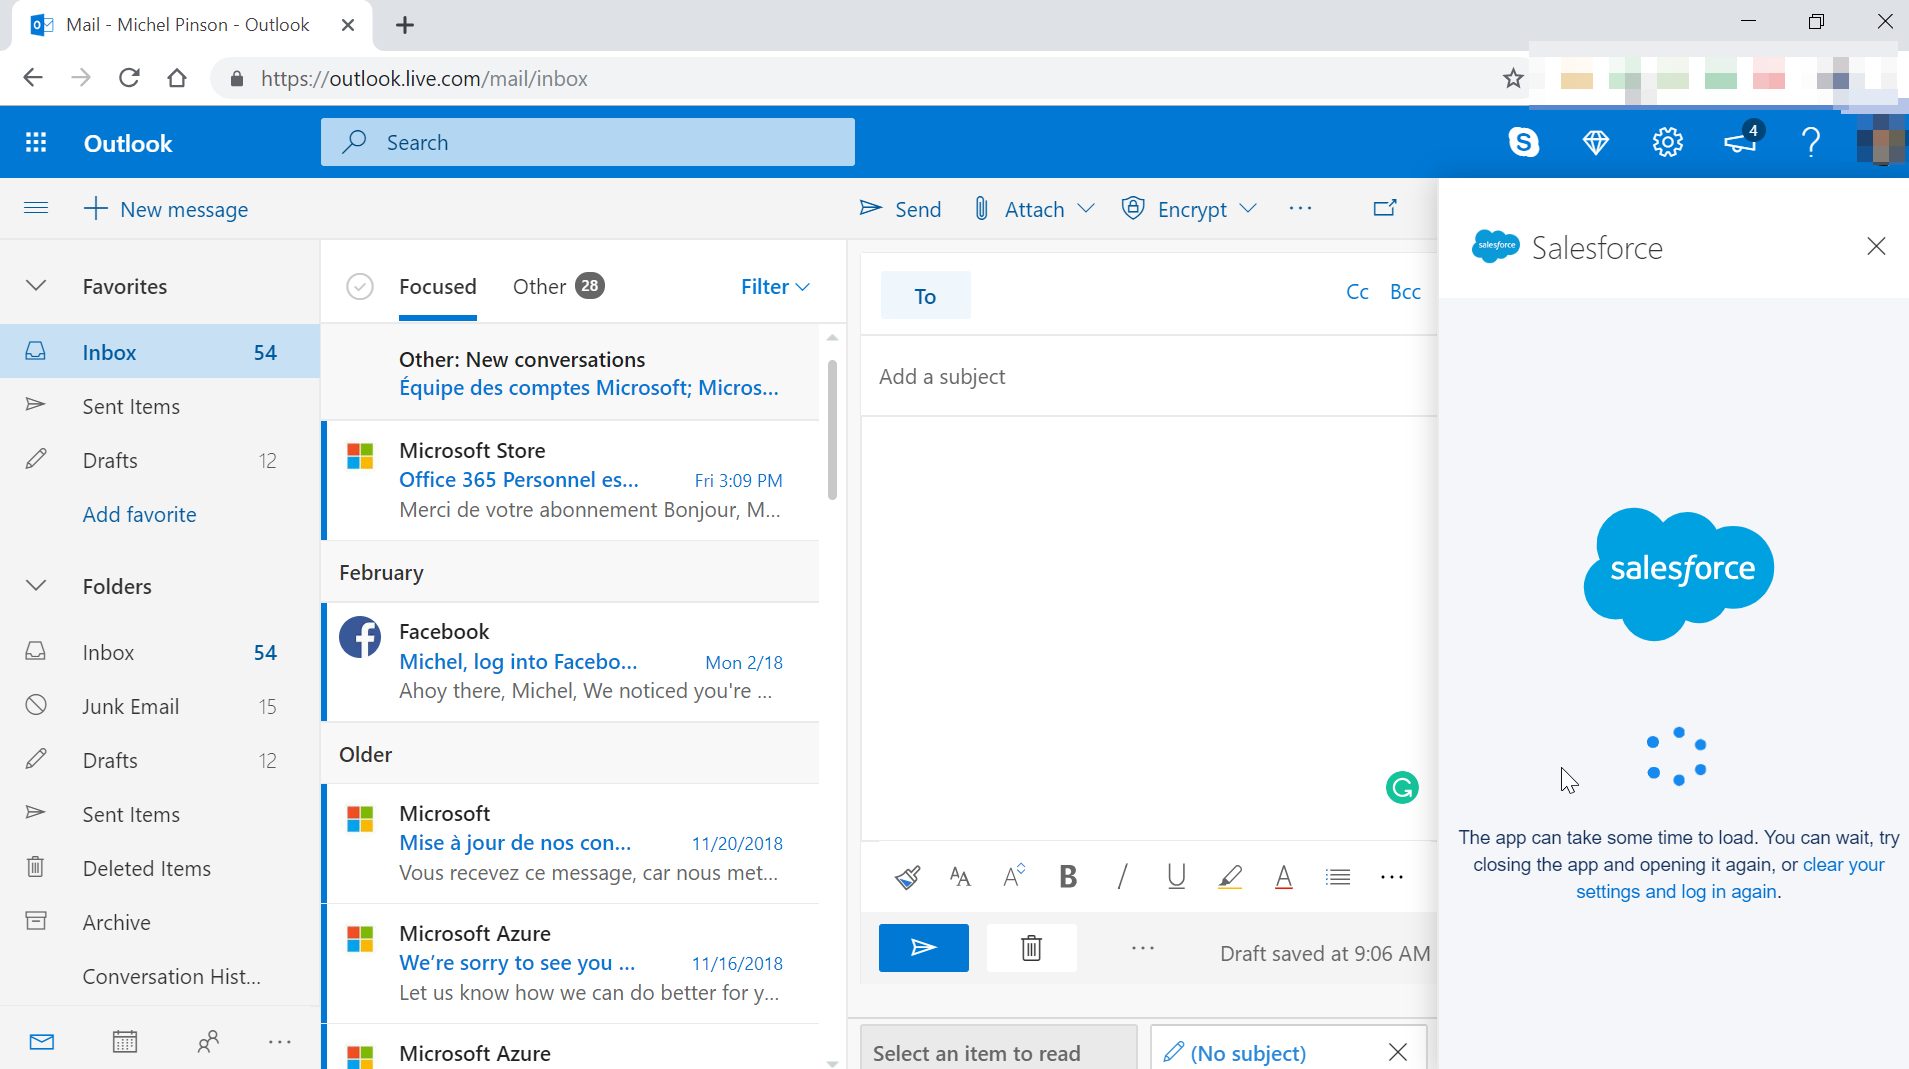Discard the draft with trash icon
1909x1069 pixels.
[x=1032, y=948]
